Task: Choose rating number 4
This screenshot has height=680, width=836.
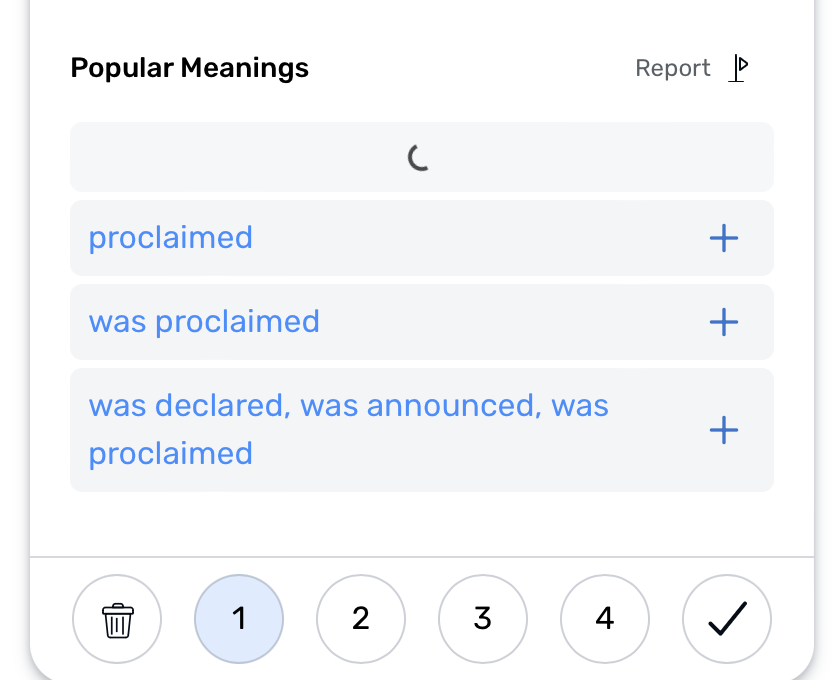Action: coord(605,619)
